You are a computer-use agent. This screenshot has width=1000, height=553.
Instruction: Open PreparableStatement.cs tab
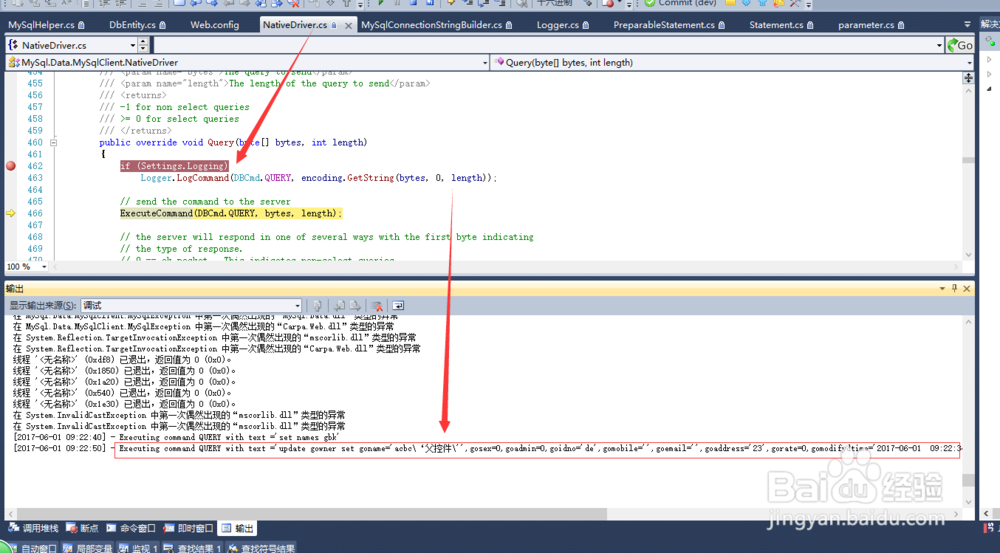click(x=668, y=25)
